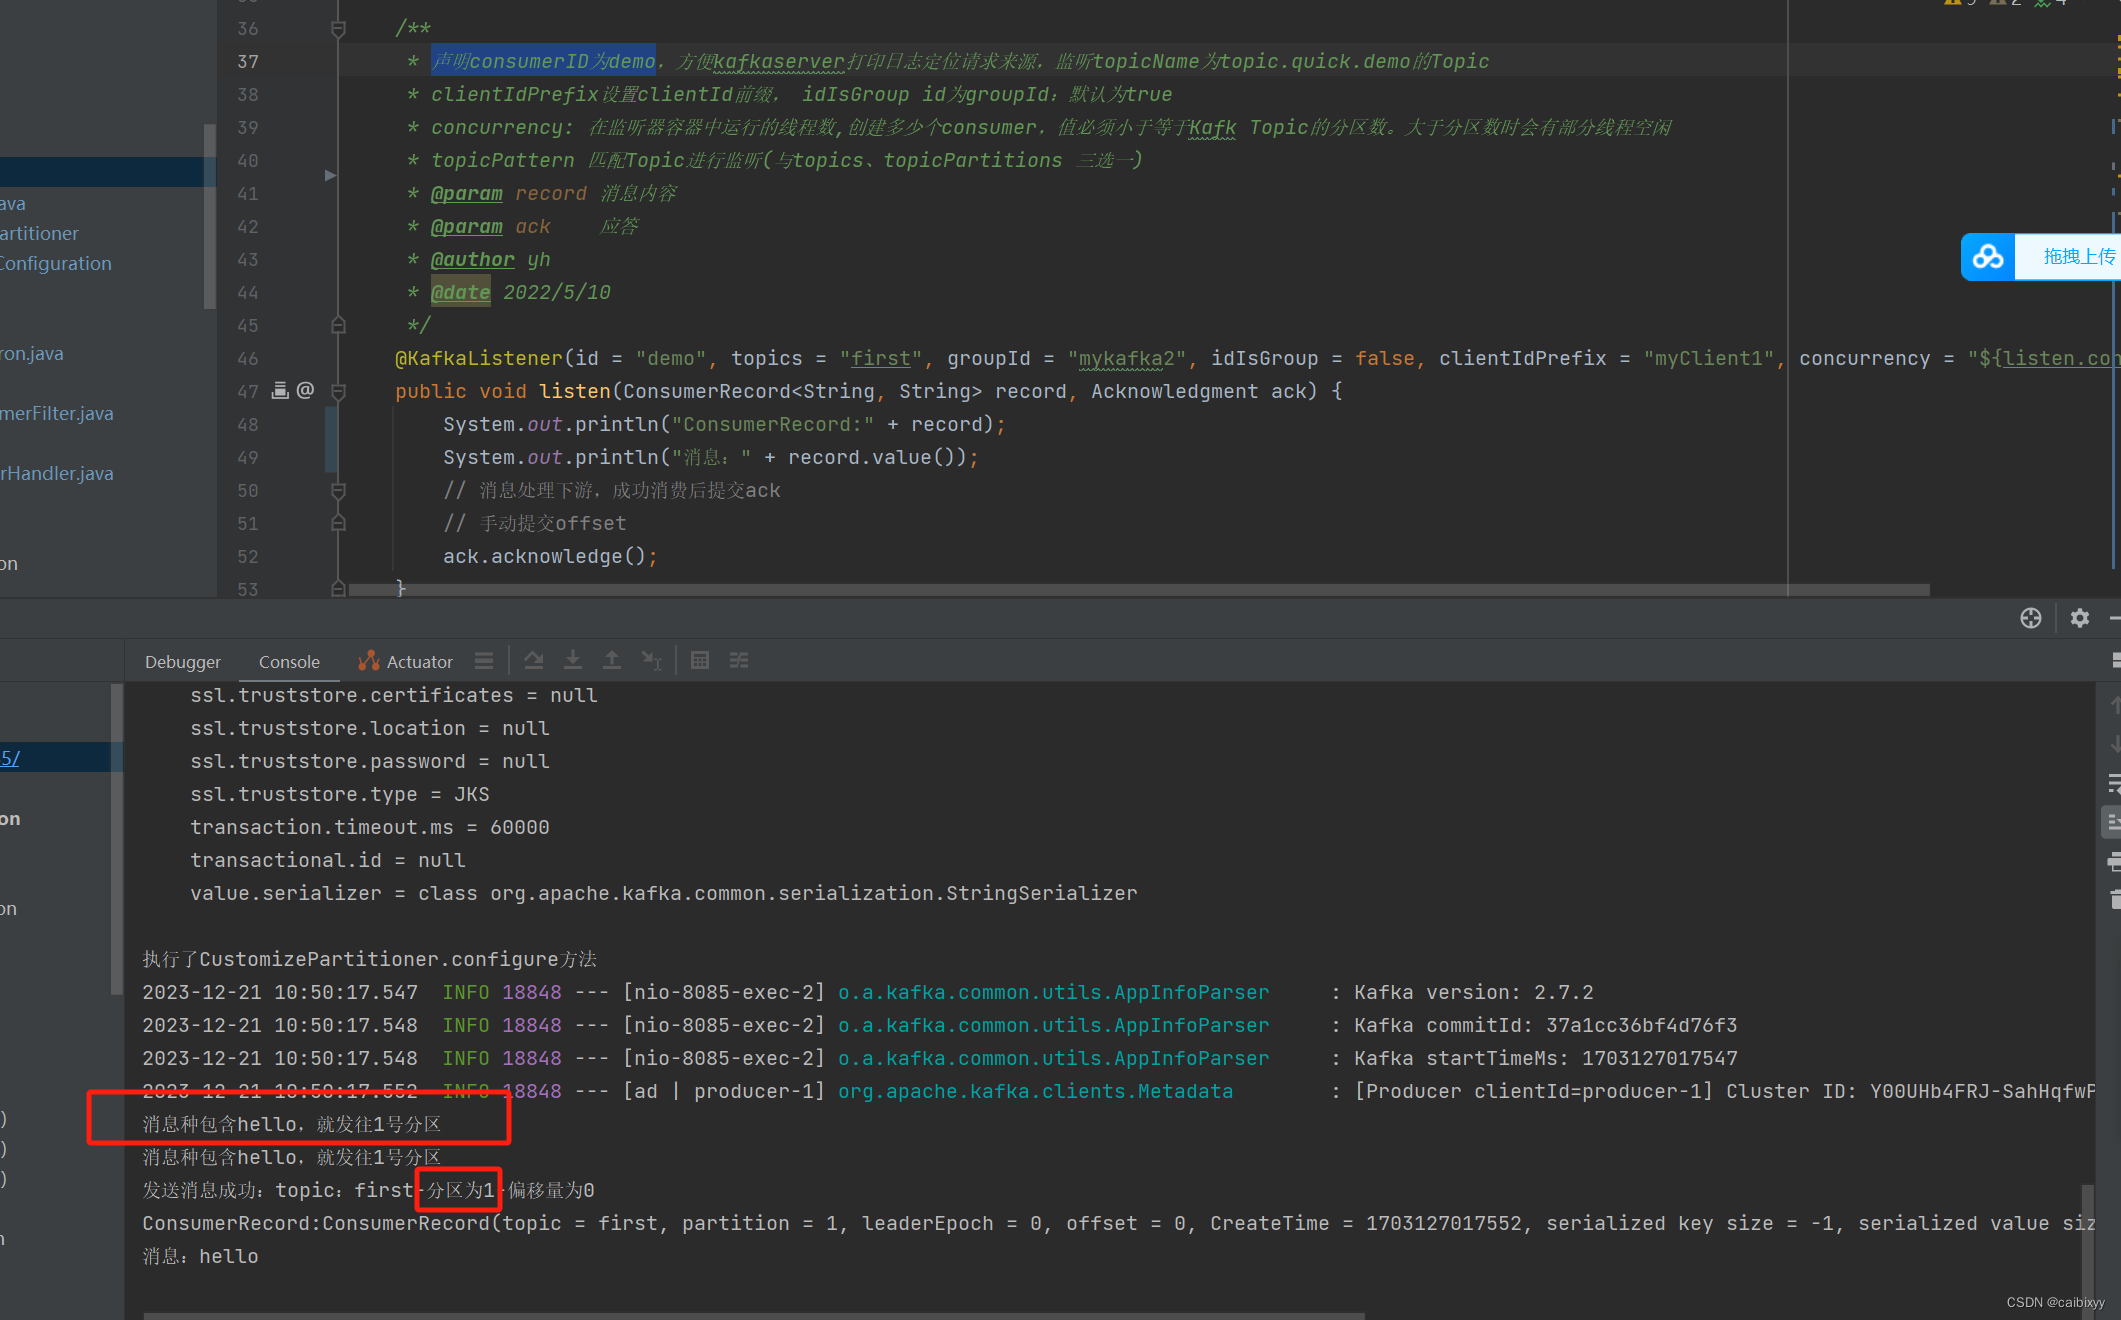Collapse the listen method fold at line 47
2121x1320 pixels.
coord(338,391)
